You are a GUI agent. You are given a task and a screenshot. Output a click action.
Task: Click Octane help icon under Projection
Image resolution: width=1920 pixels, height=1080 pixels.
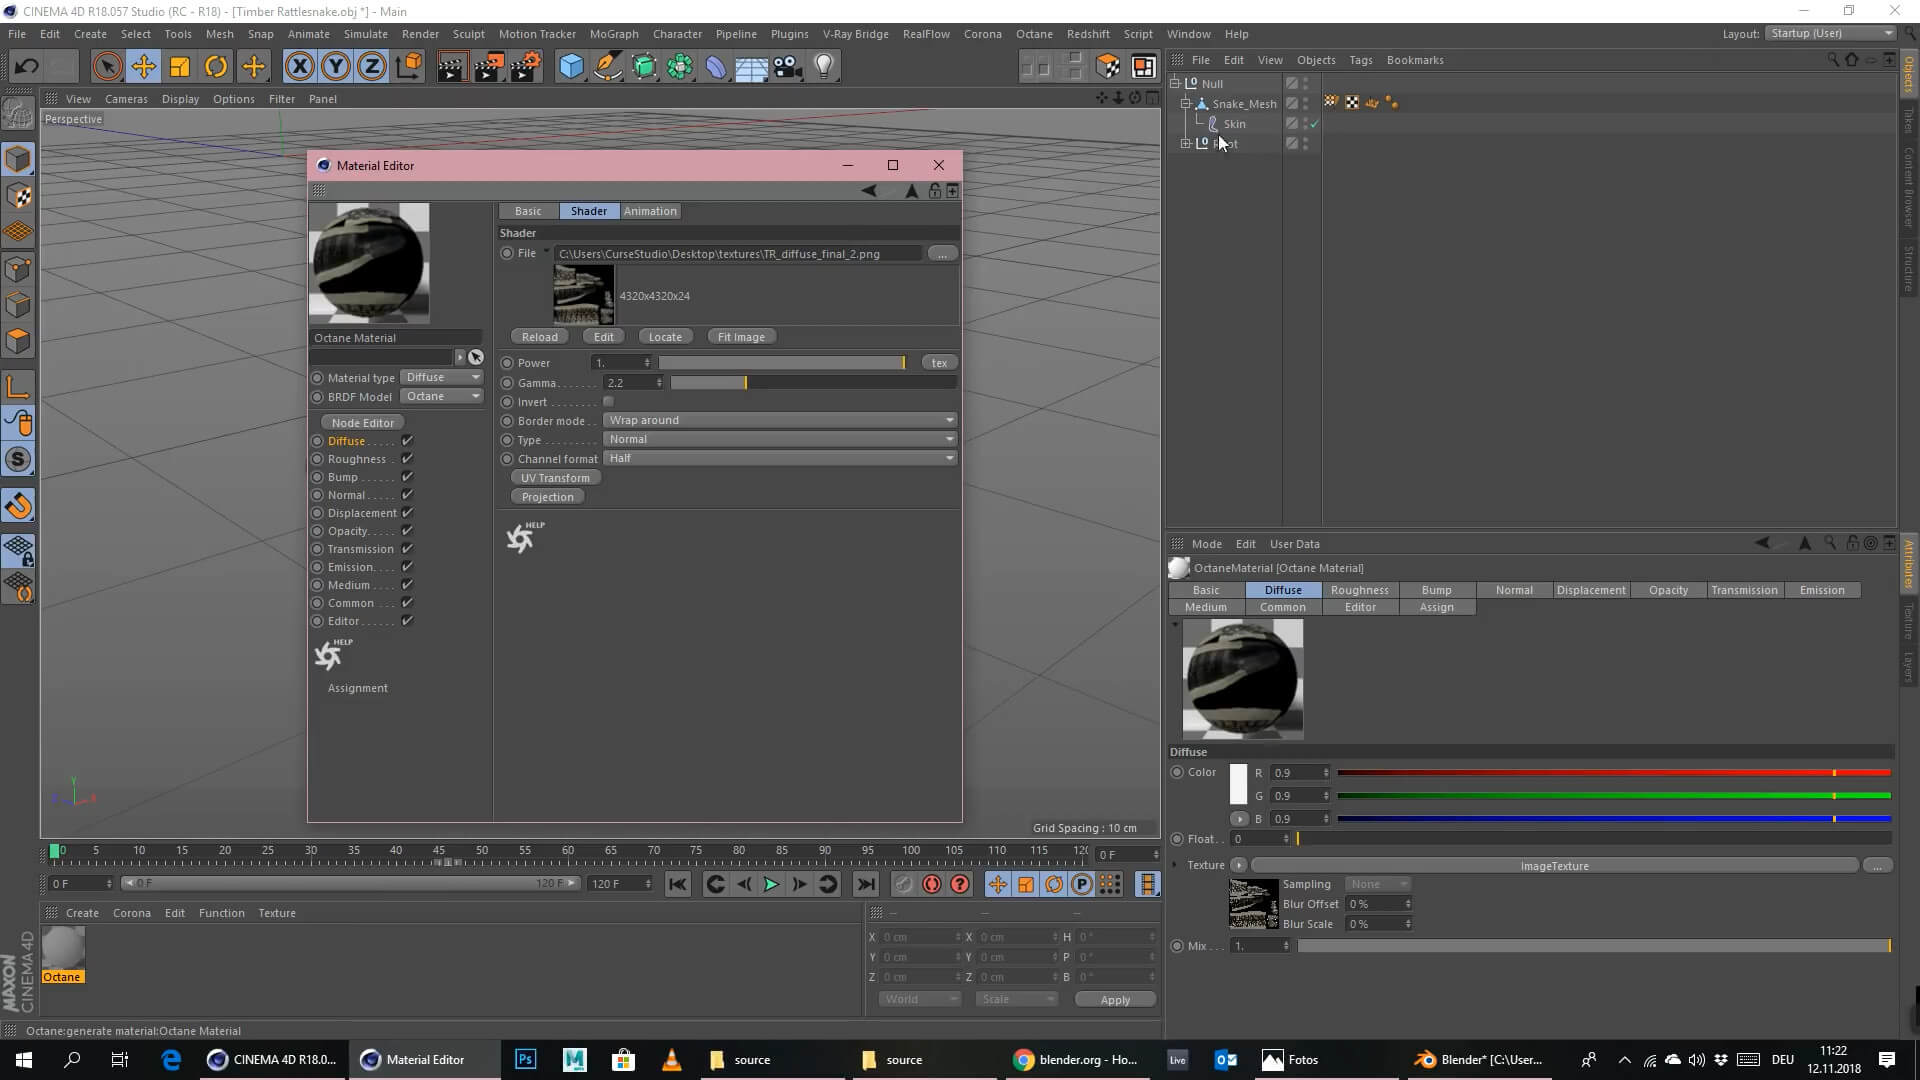coord(522,538)
